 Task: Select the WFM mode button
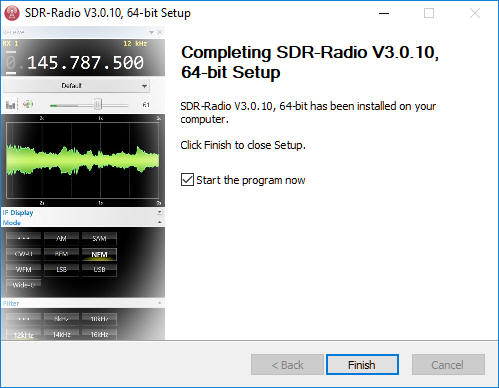24,269
